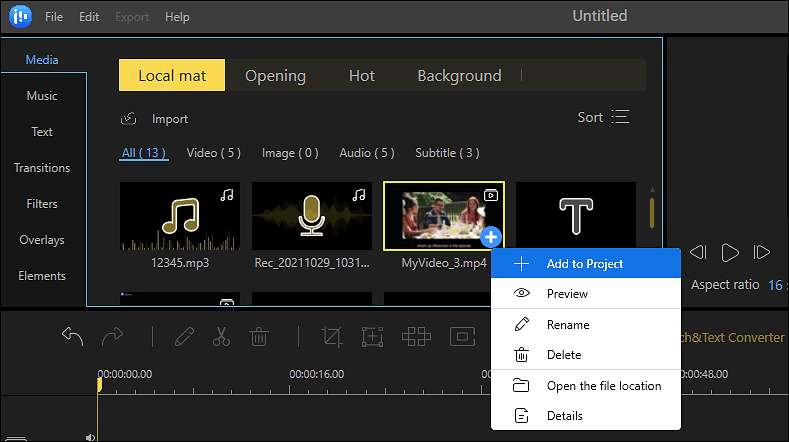The width and height of the screenshot is (789, 442).
Task: Click the blue plus on MyVideo_3.mp4
Action: 490,237
